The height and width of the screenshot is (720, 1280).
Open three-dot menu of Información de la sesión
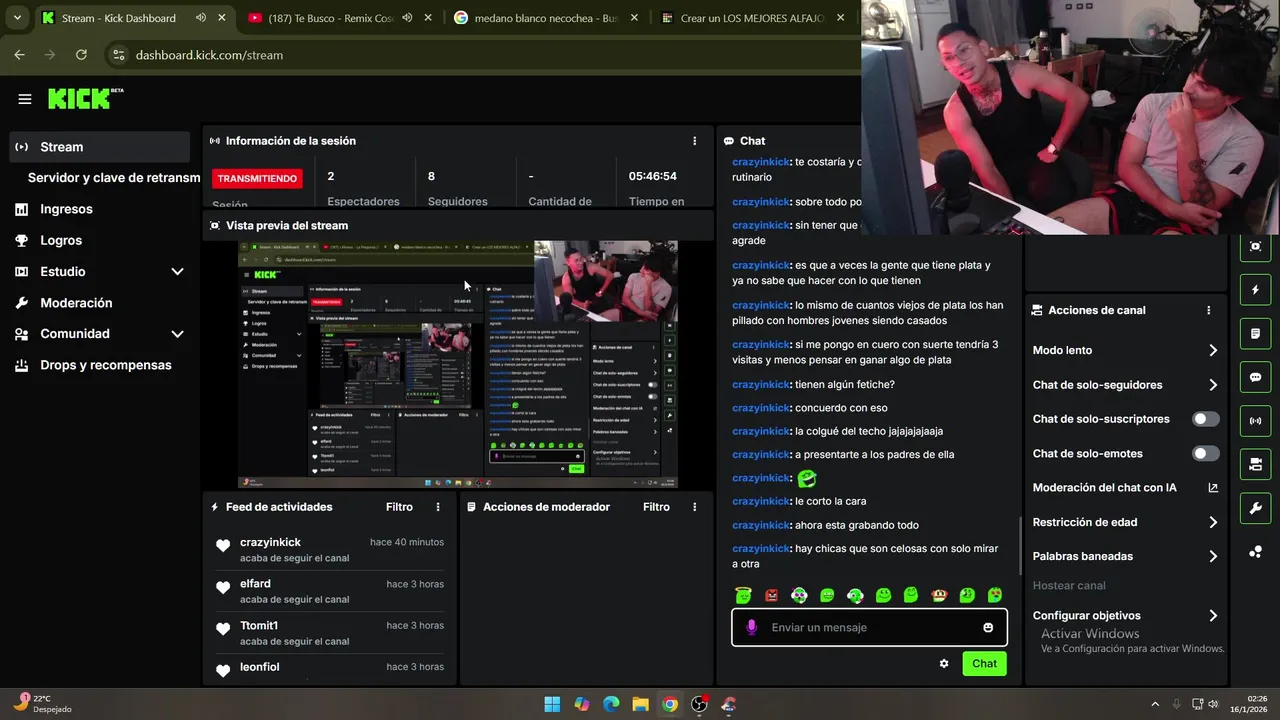coord(695,141)
